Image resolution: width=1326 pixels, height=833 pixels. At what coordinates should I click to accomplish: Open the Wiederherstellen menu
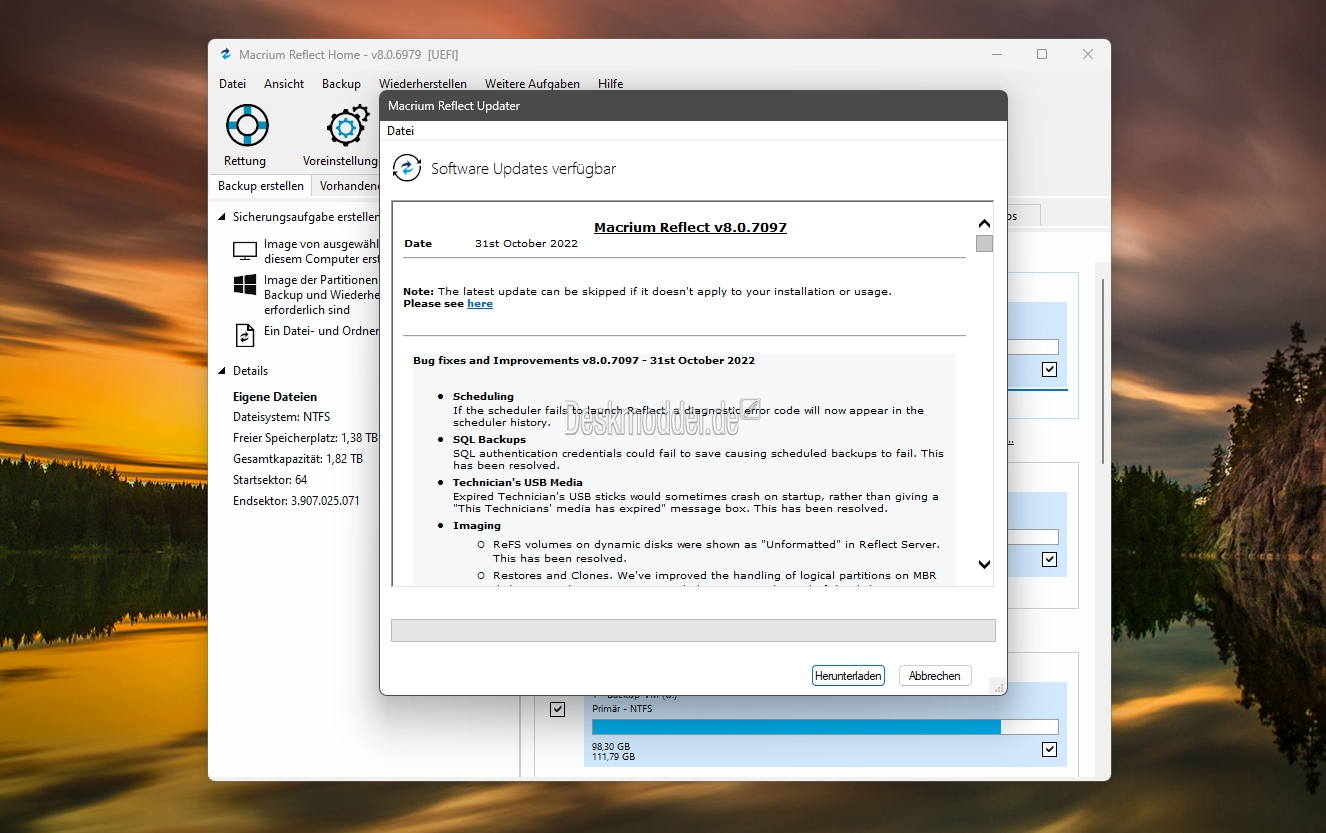(423, 84)
